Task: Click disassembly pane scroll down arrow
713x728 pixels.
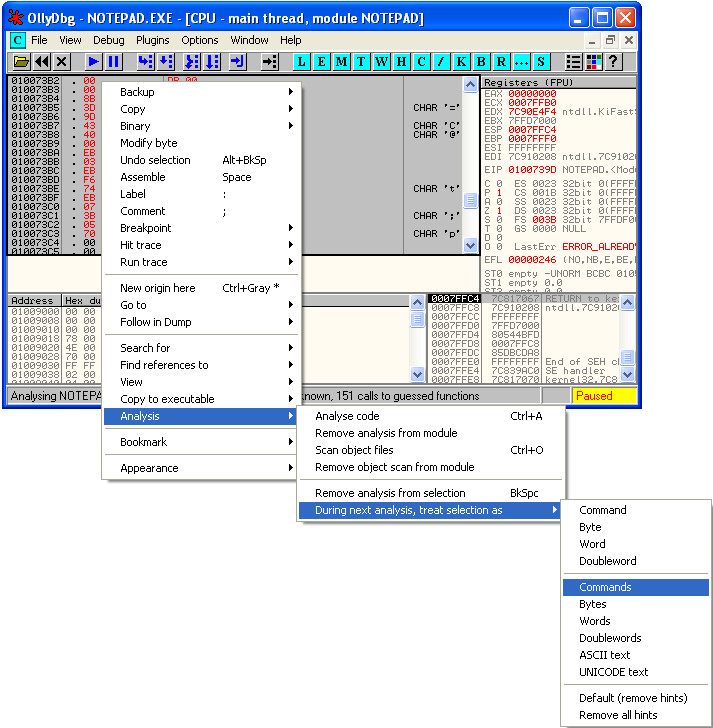Action: [470, 246]
